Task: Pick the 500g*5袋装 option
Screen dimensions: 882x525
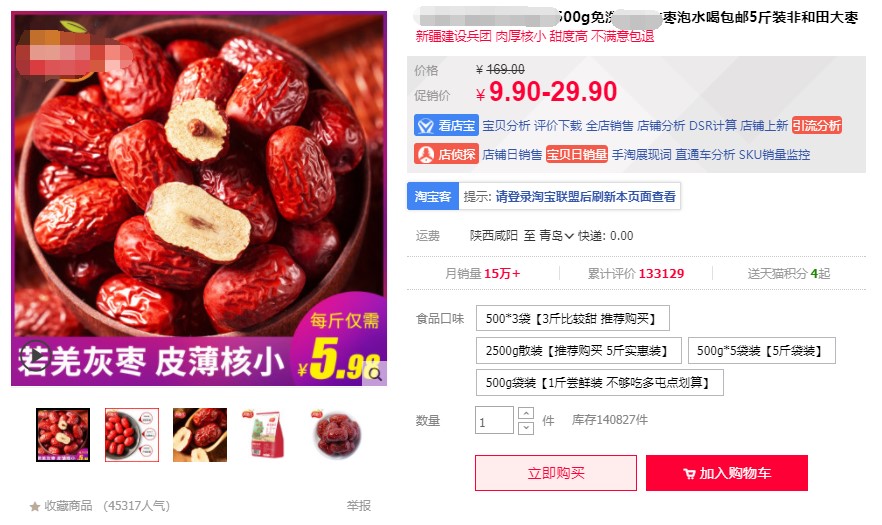Action: click(x=762, y=351)
